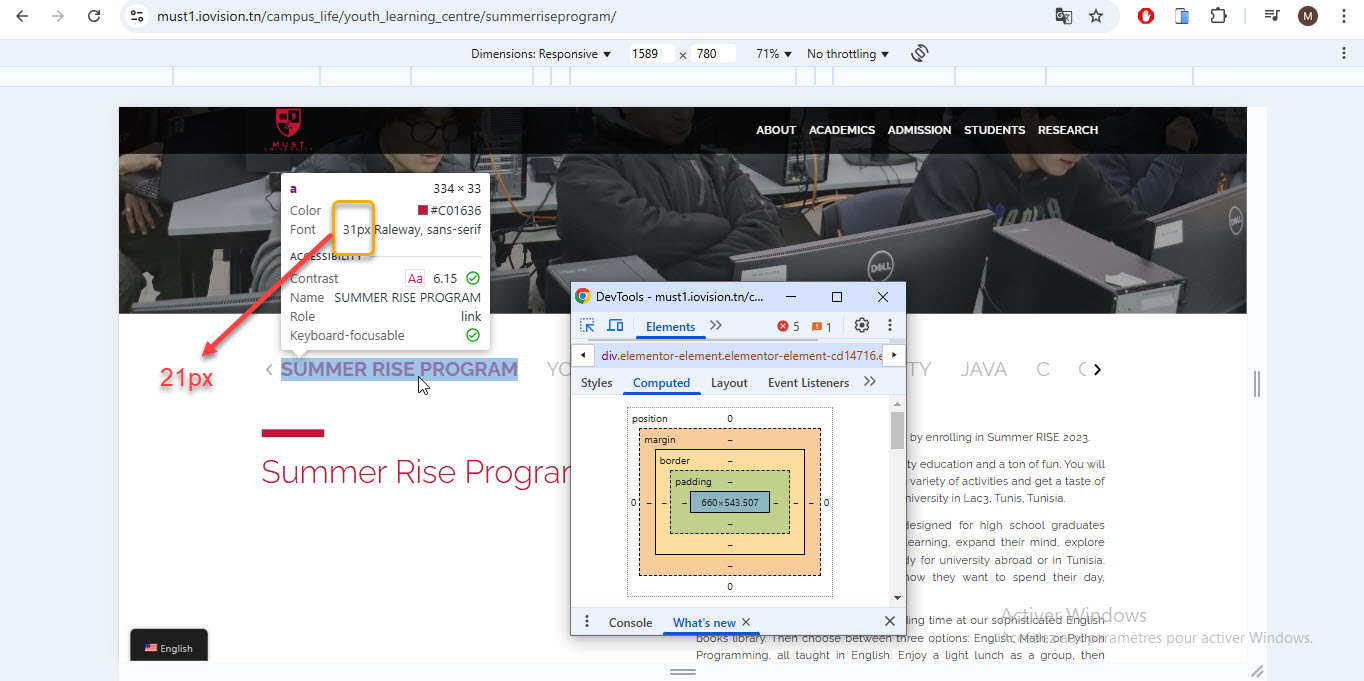This screenshot has width=1364, height=681.
Task: Expand more DevTools panels next to Elements
Action: [x=716, y=326]
